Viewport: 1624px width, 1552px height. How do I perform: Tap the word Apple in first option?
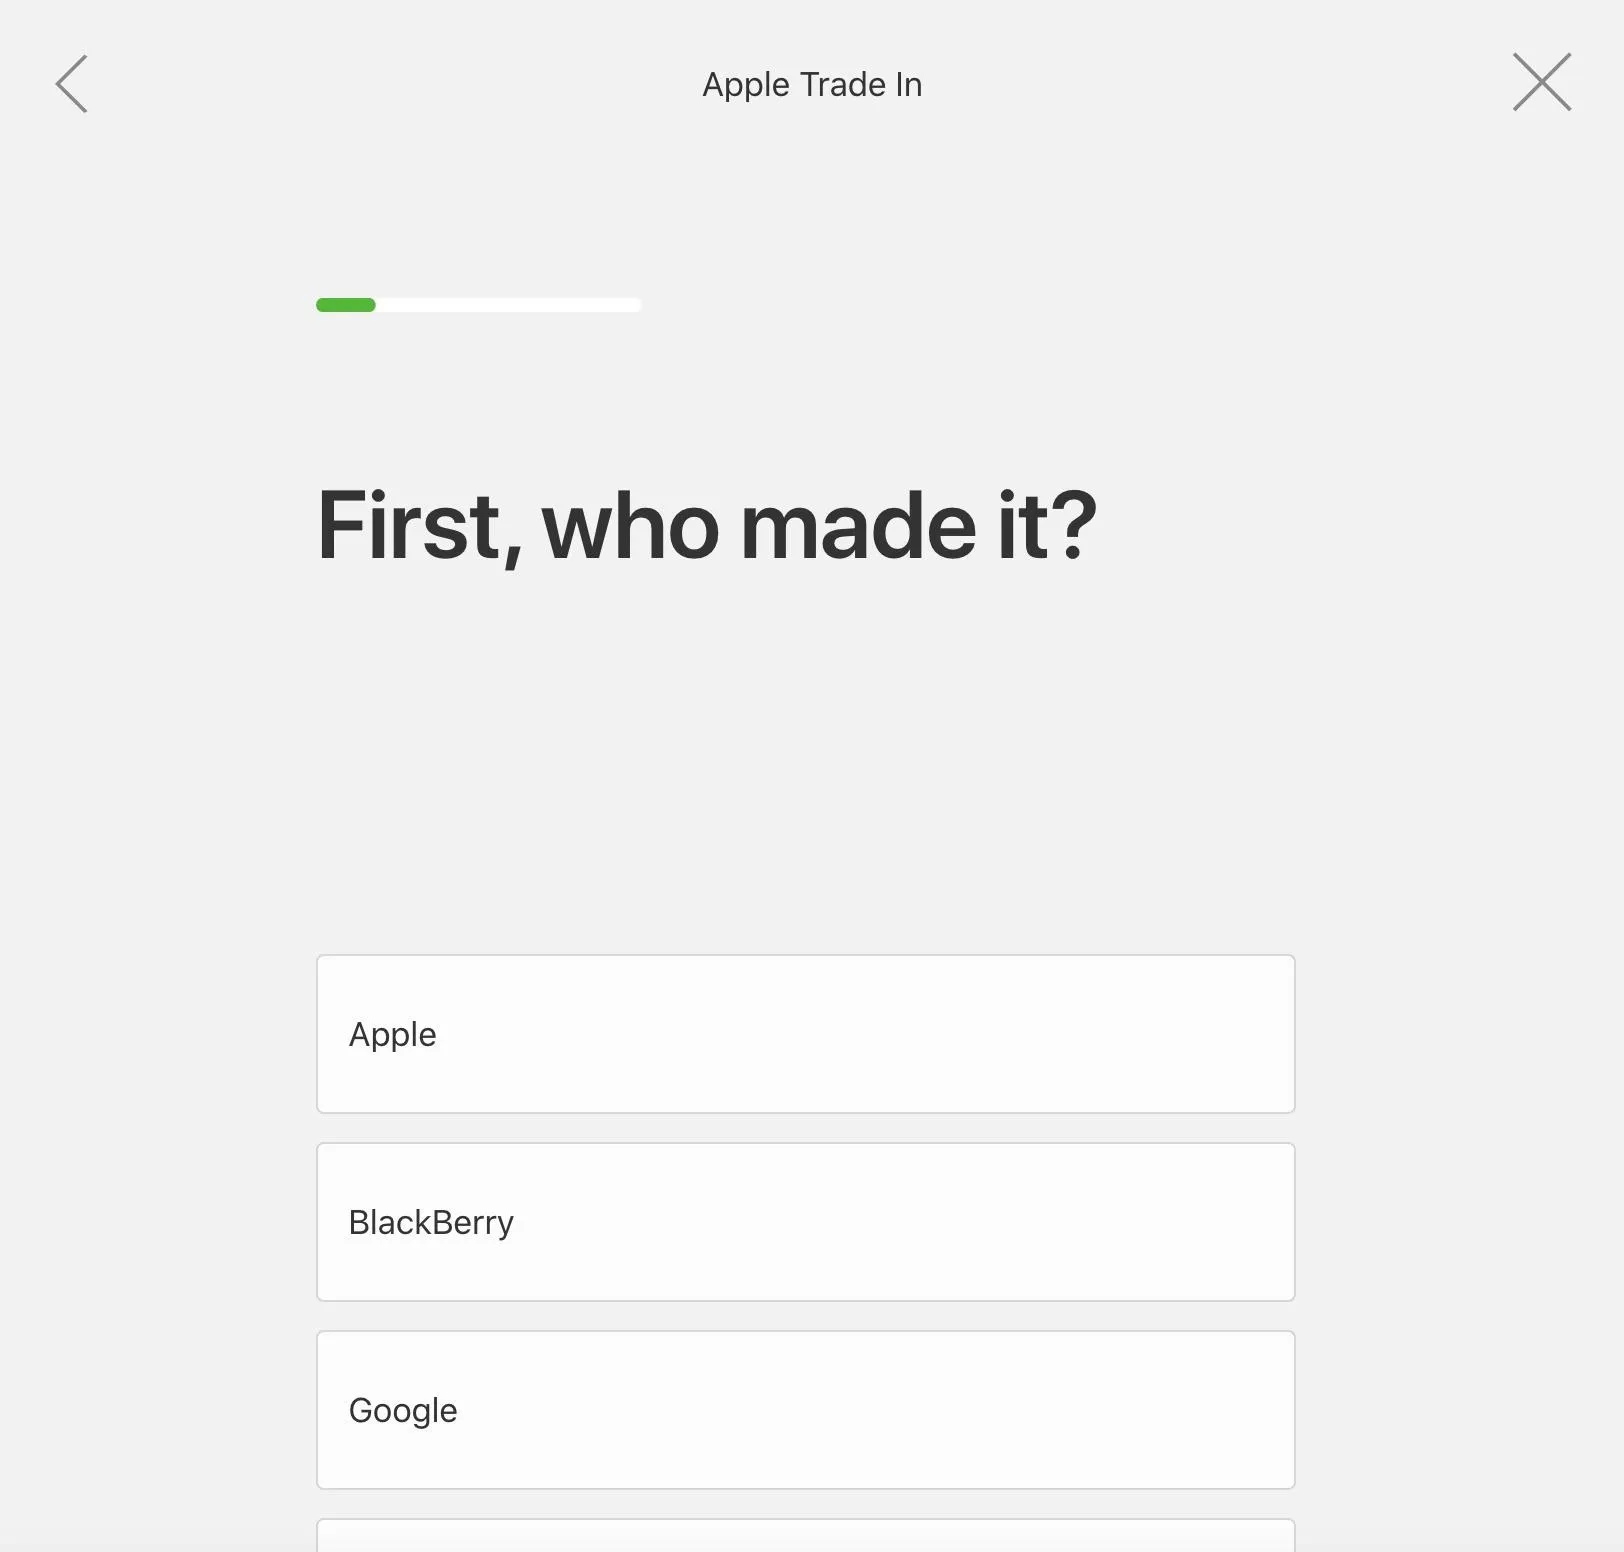pos(392,1035)
